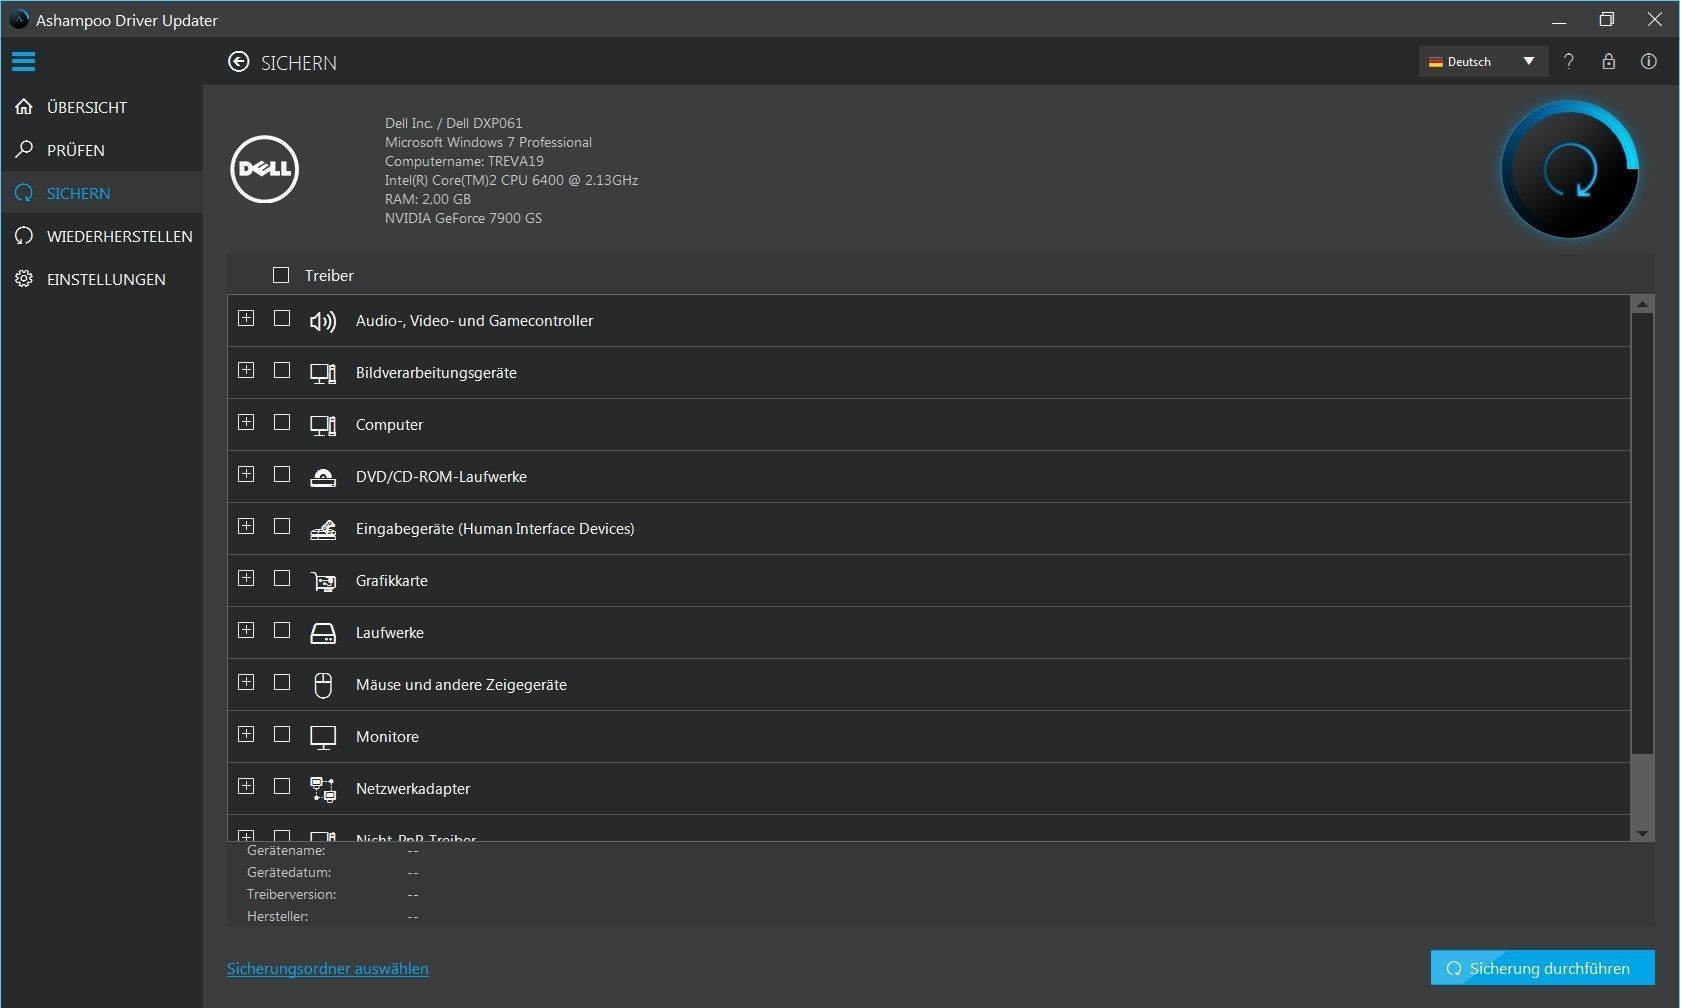Go to the ÜBERSICHT section
The image size is (1682, 1008).
click(x=102, y=107)
